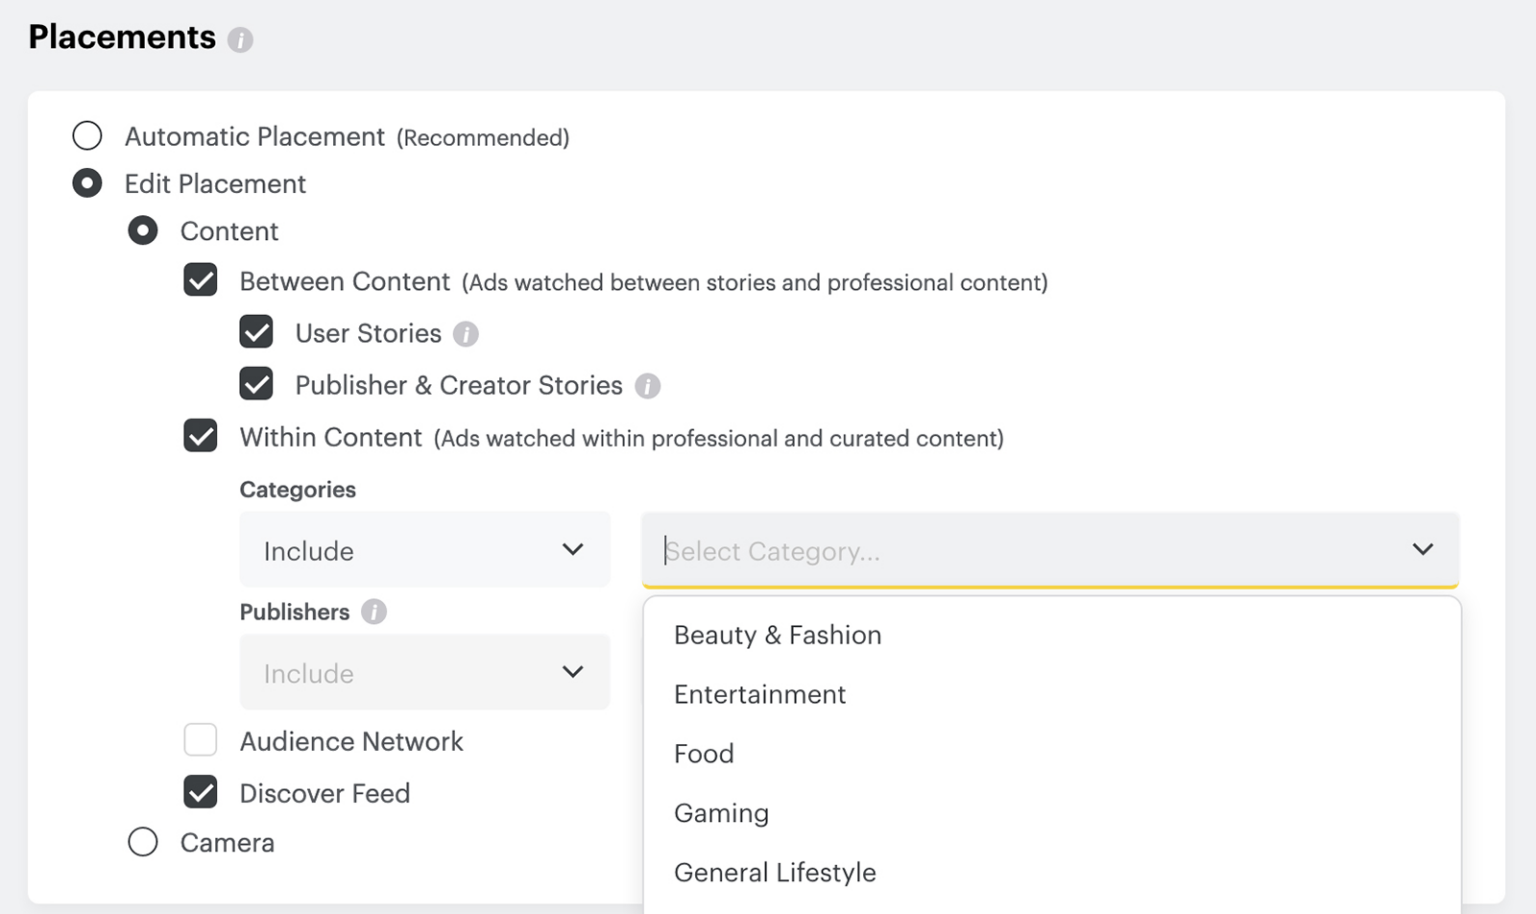Uncheck Publisher & Creator Stories
This screenshot has width=1536, height=914.
(256, 384)
